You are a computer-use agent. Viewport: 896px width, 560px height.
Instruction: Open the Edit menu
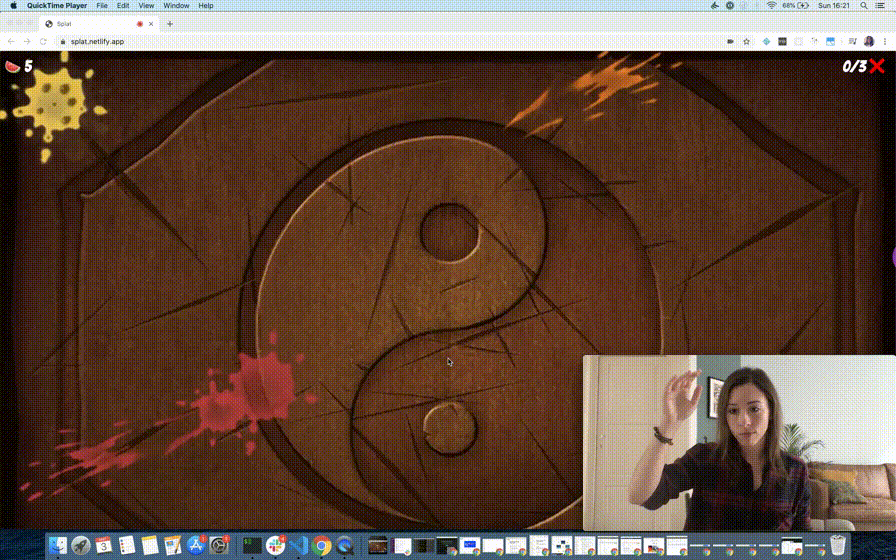(123, 6)
